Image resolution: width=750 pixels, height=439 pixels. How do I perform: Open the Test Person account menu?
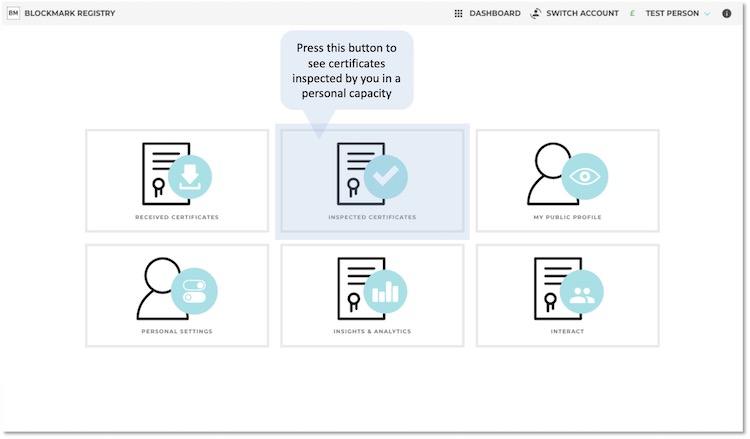coord(672,13)
